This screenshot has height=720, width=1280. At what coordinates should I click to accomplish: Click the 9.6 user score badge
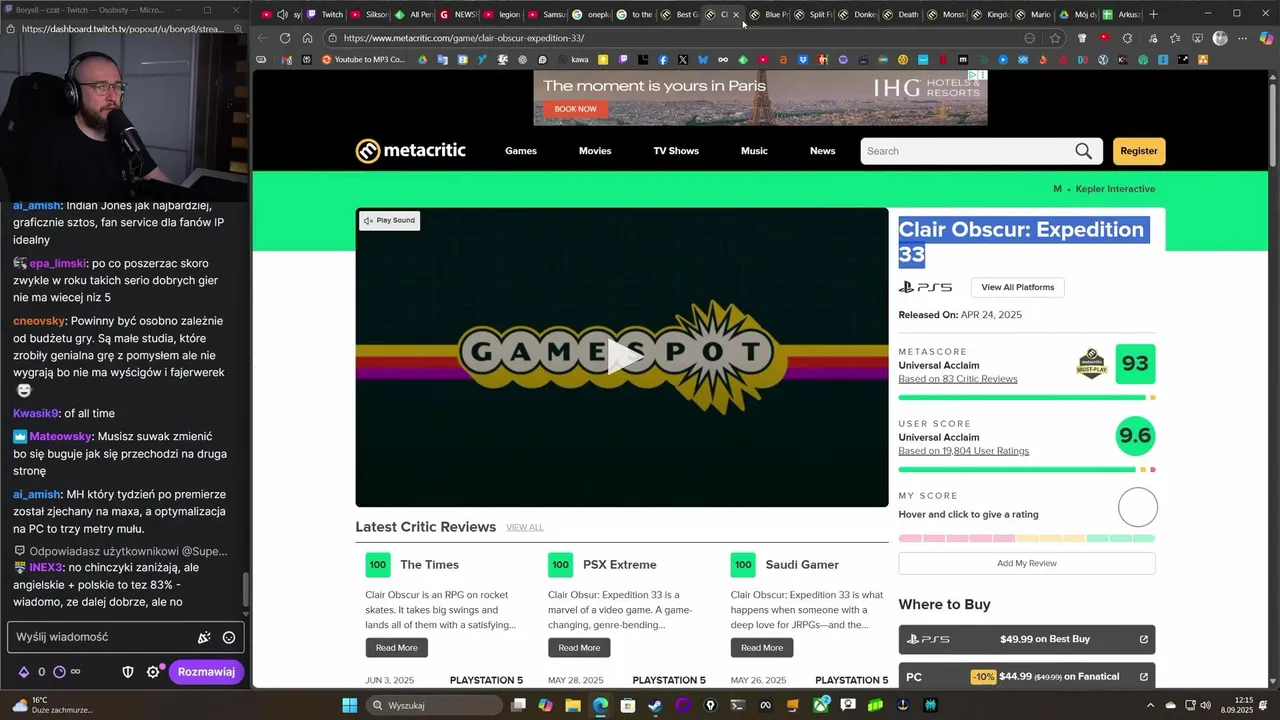pyautogui.click(x=1135, y=436)
